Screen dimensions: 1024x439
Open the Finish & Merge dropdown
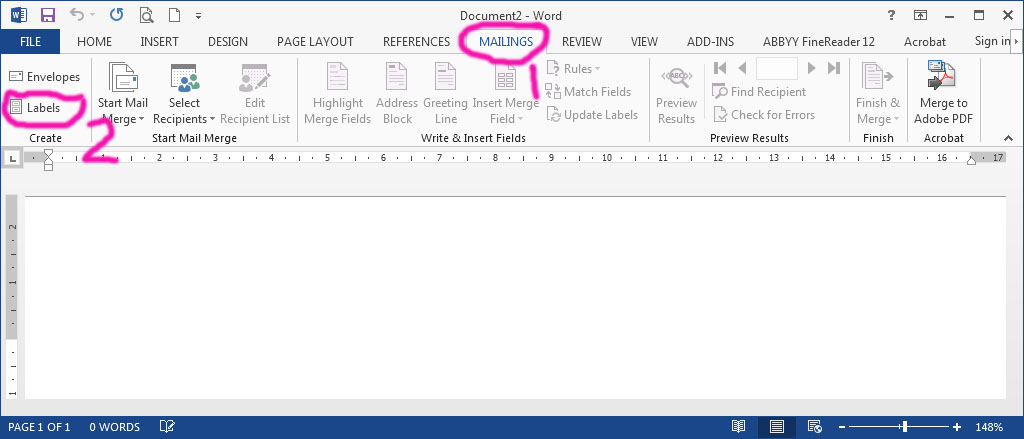pos(878,94)
